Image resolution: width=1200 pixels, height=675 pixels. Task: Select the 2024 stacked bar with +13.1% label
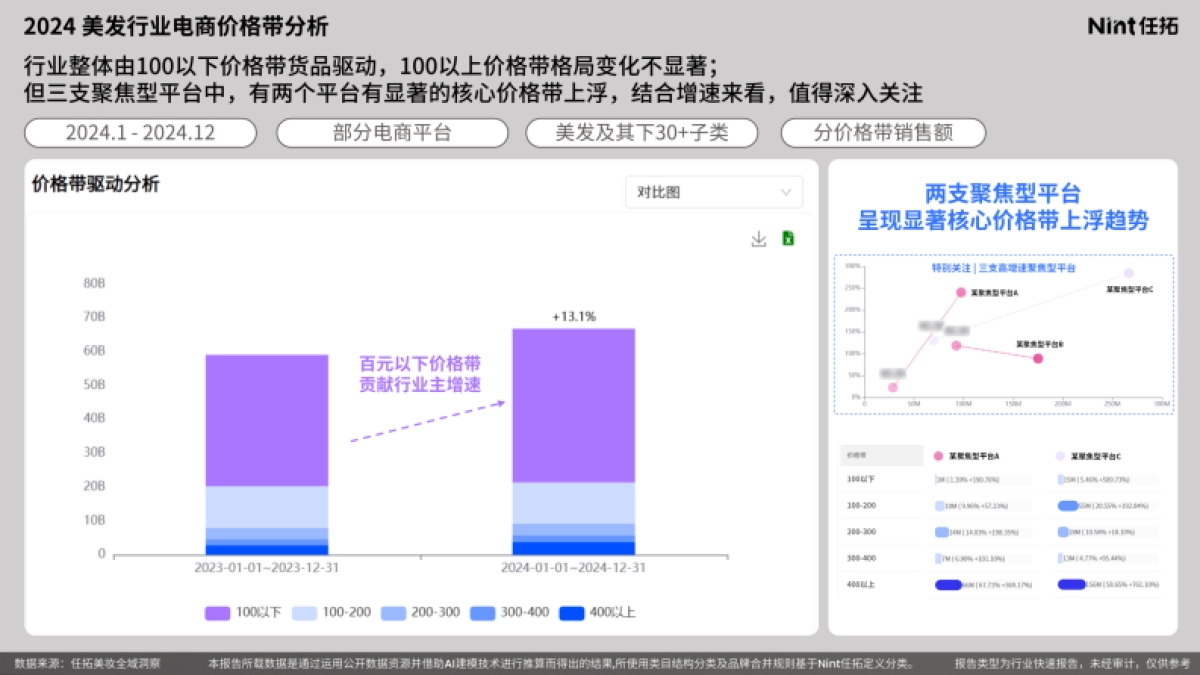575,440
